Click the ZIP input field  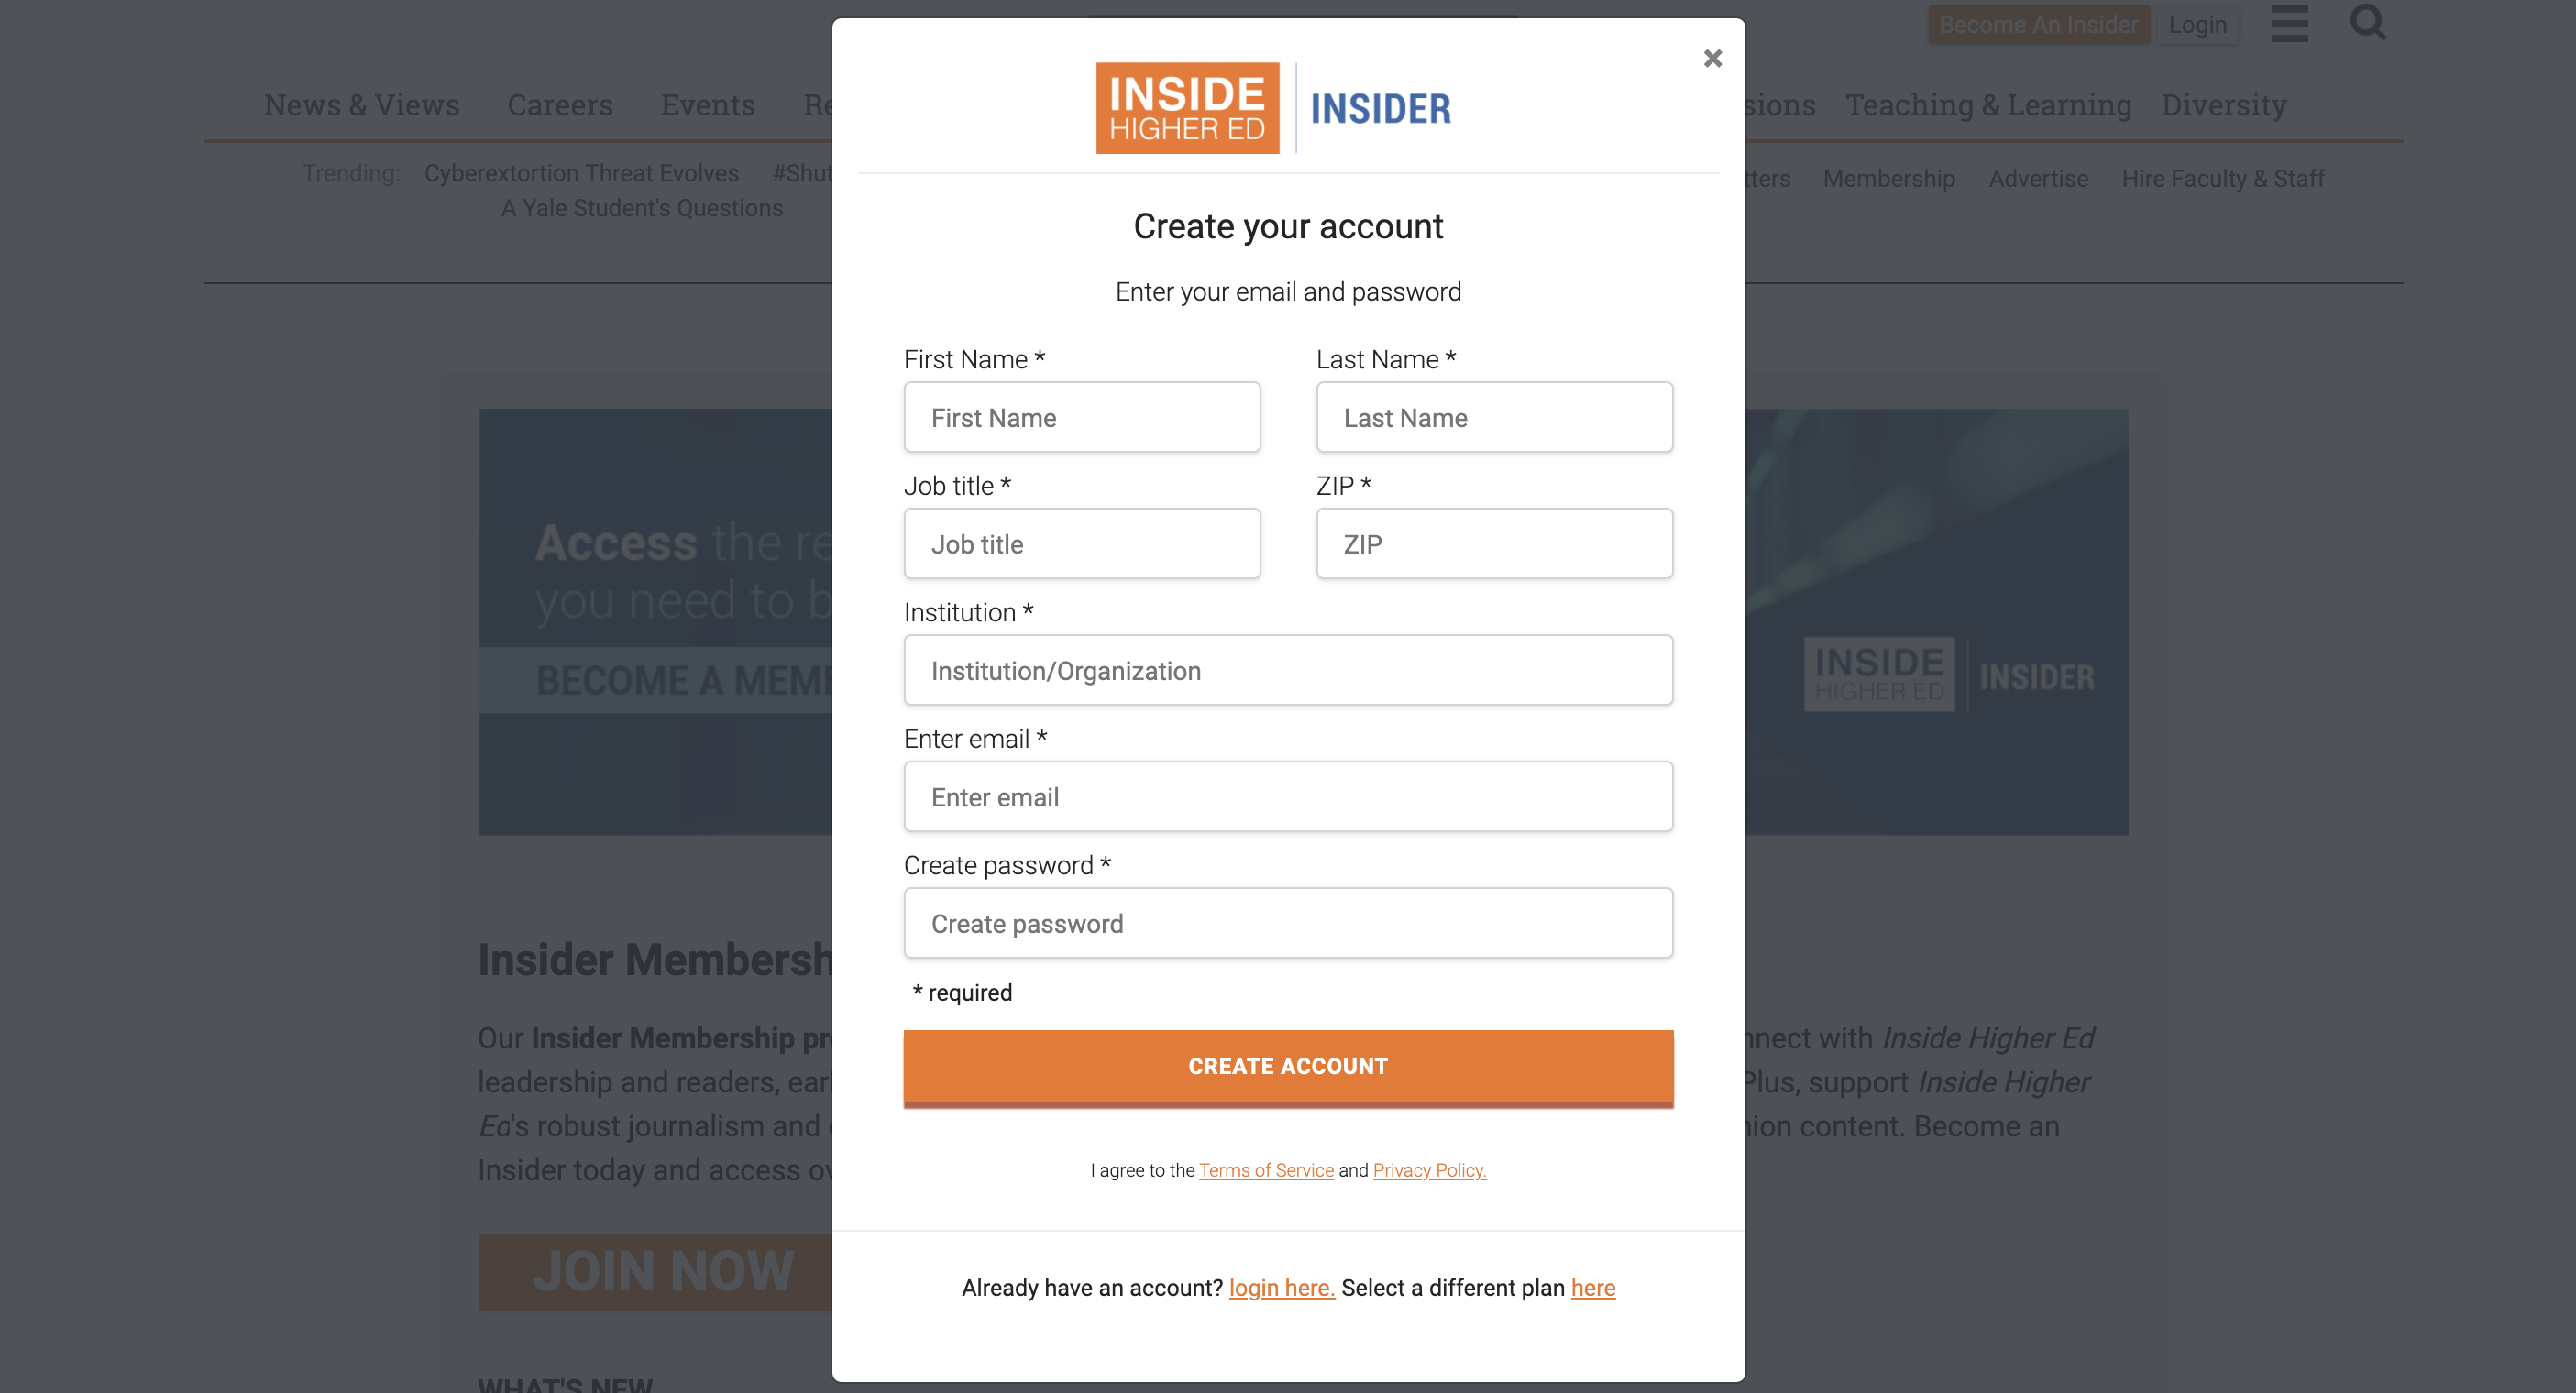tap(1494, 544)
